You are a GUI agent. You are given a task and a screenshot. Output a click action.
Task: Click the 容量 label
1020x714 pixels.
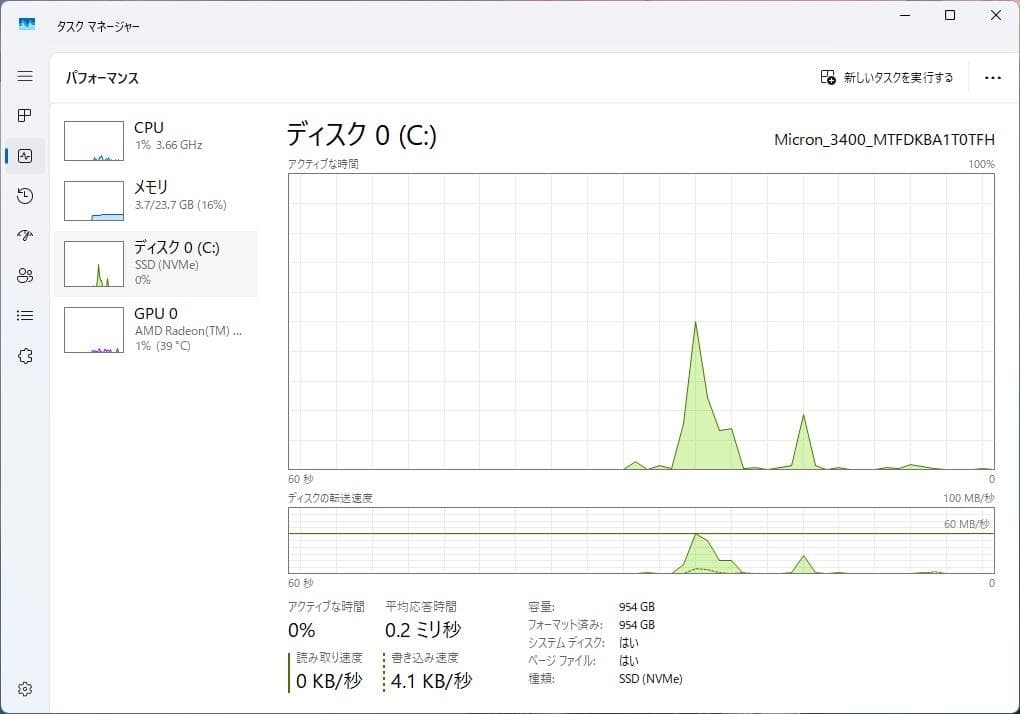(x=541, y=607)
